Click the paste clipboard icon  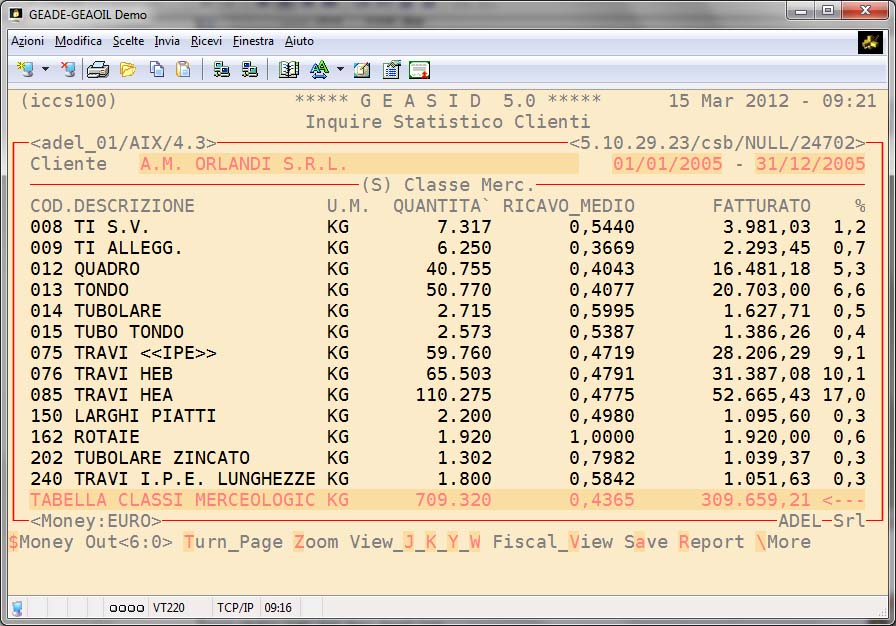(183, 70)
